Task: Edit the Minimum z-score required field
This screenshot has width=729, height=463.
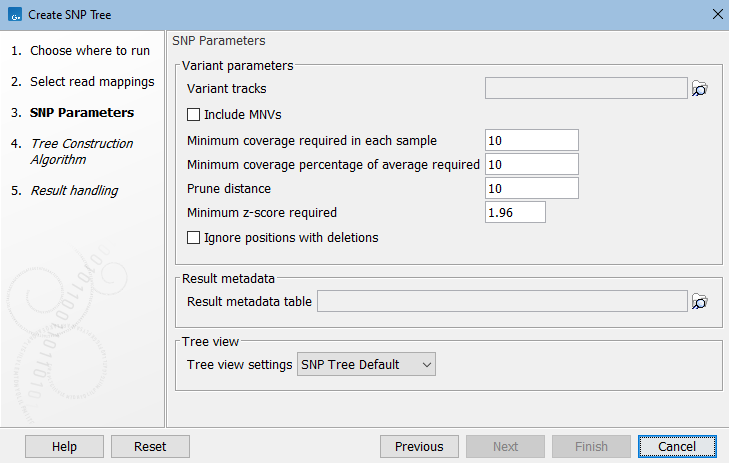Action: tap(514, 212)
